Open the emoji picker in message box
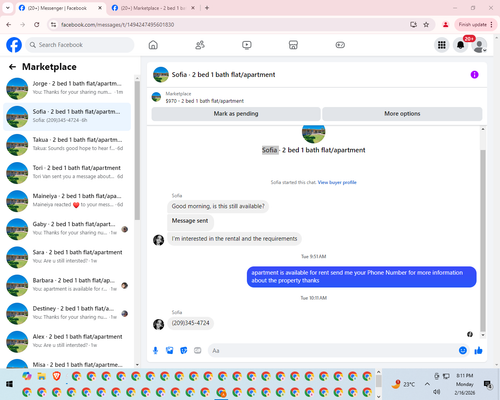500x400 pixels. point(463,350)
